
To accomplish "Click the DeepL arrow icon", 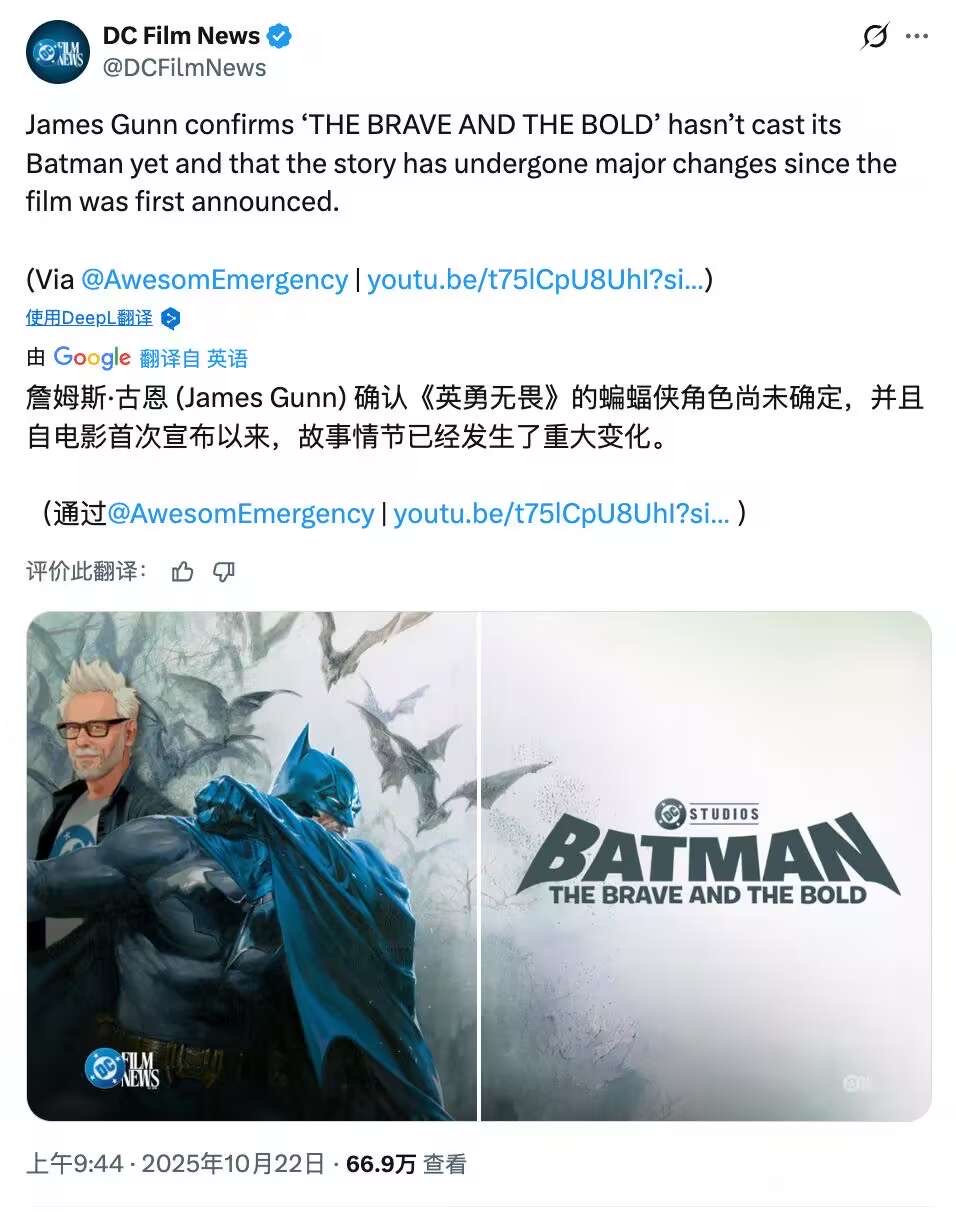I will coord(171,319).
